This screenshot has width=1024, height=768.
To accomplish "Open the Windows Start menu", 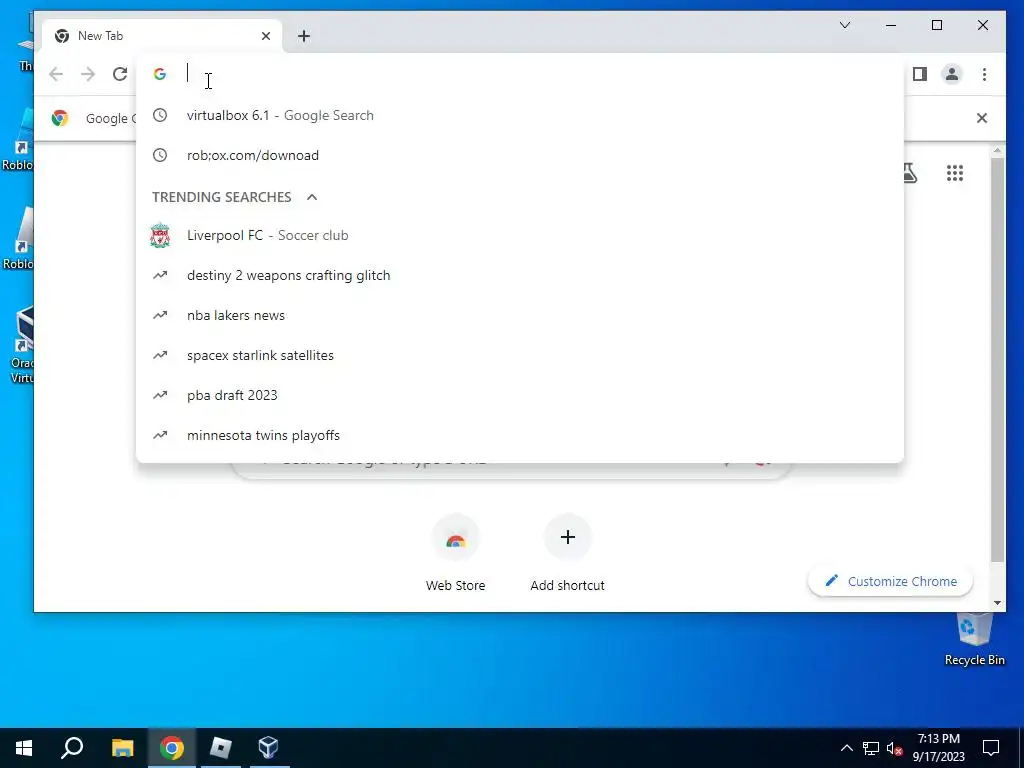I will tap(24, 748).
